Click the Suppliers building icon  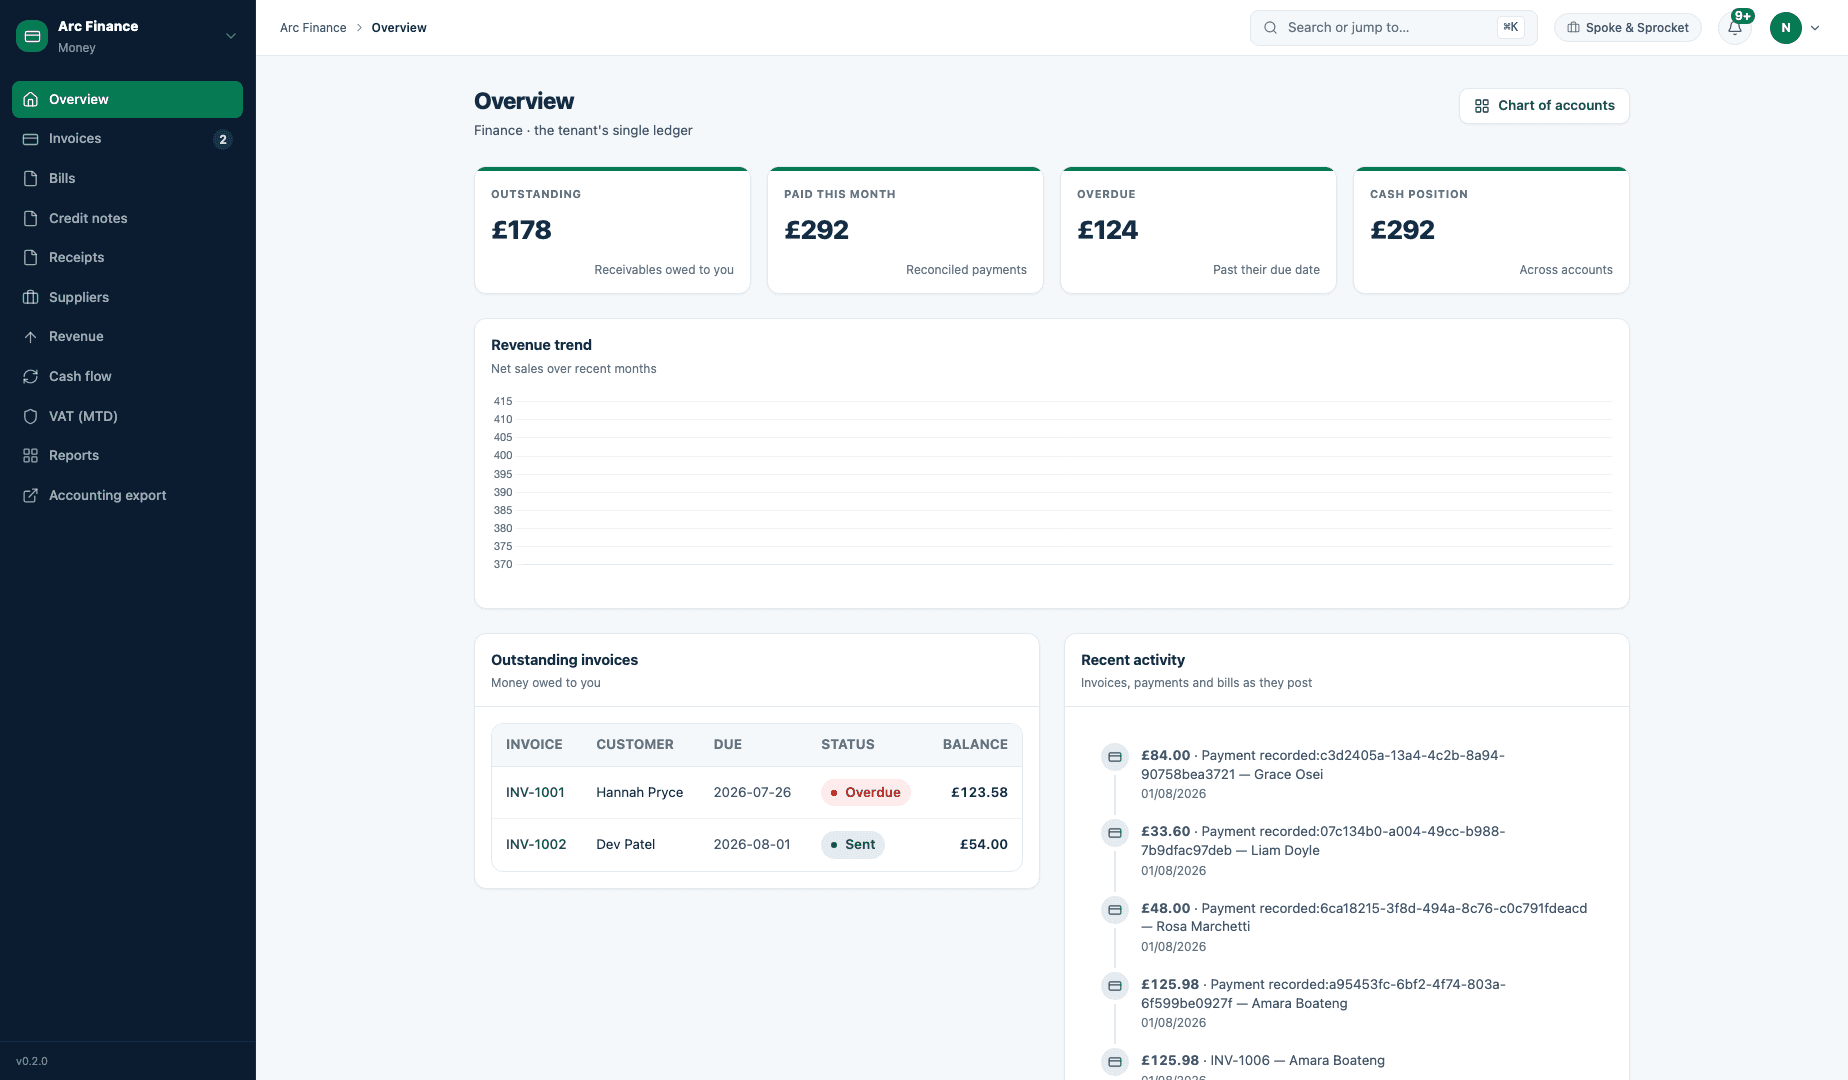pyautogui.click(x=31, y=297)
